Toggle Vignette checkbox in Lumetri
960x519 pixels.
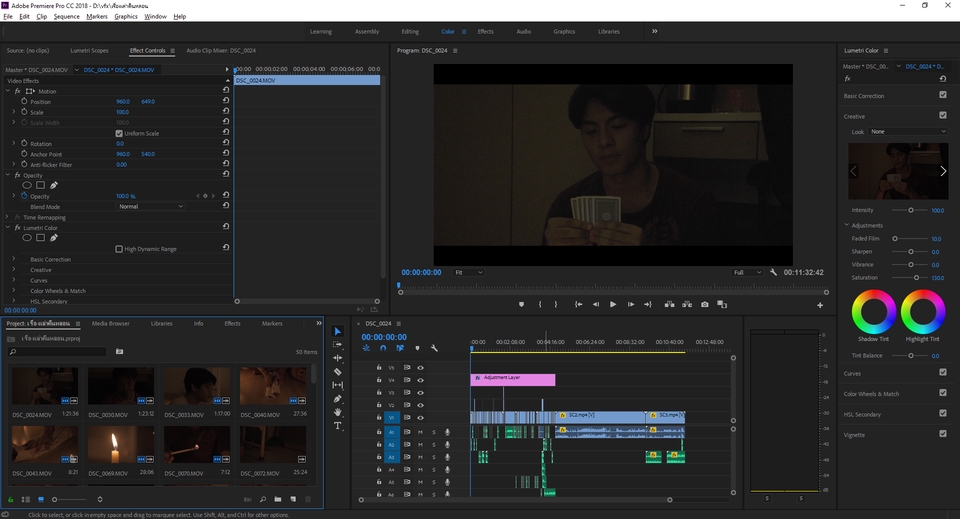coord(943,434)
